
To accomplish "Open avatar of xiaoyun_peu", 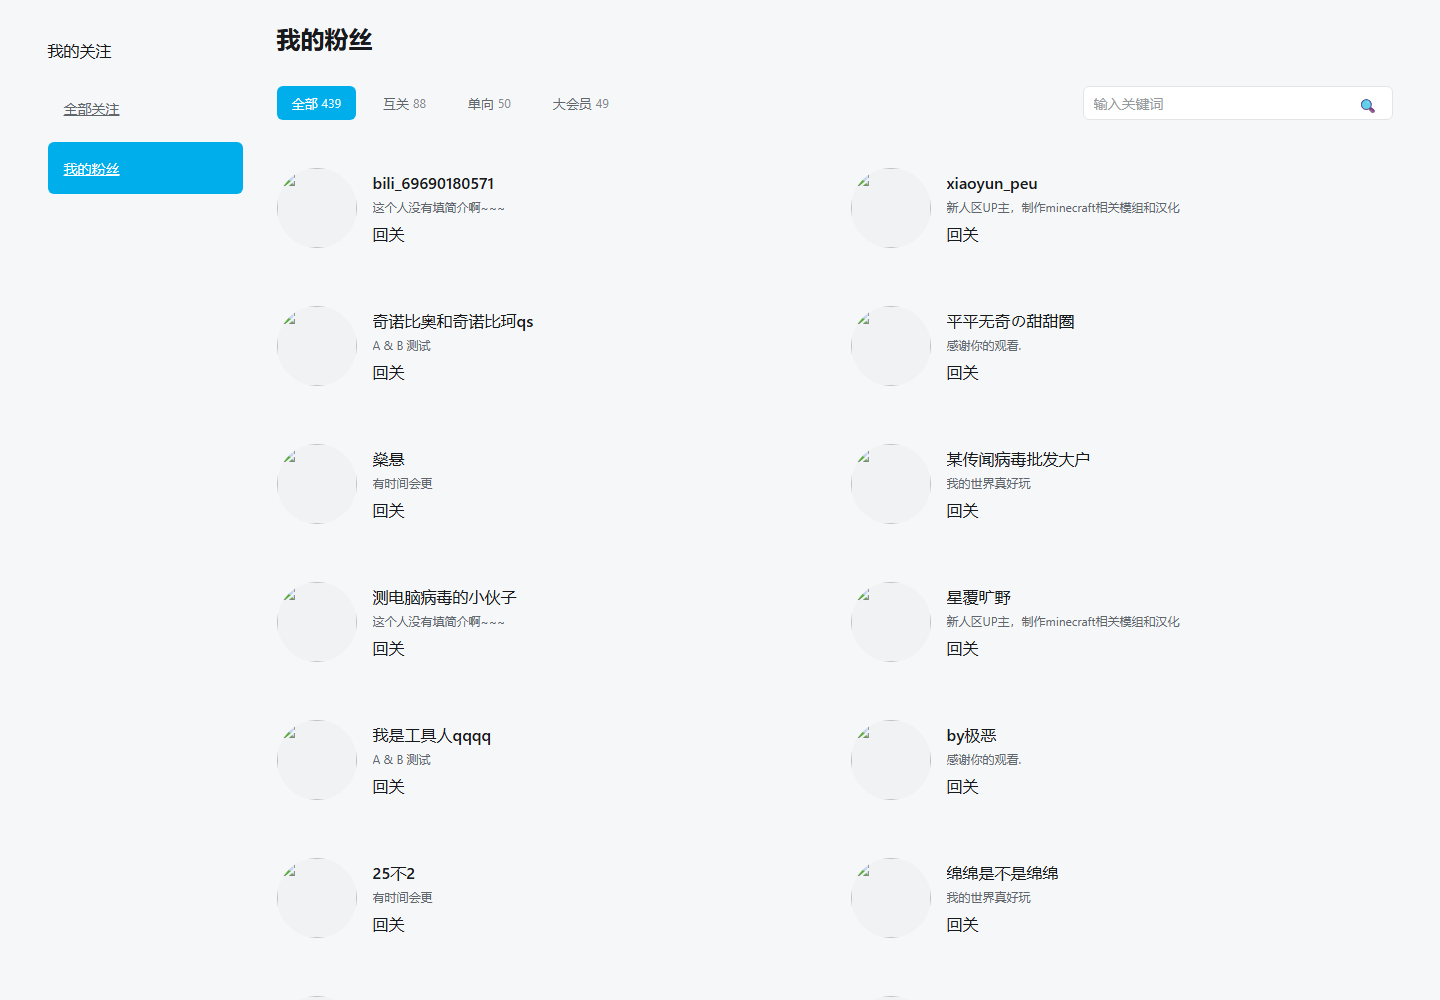I will tap(891, 208).
